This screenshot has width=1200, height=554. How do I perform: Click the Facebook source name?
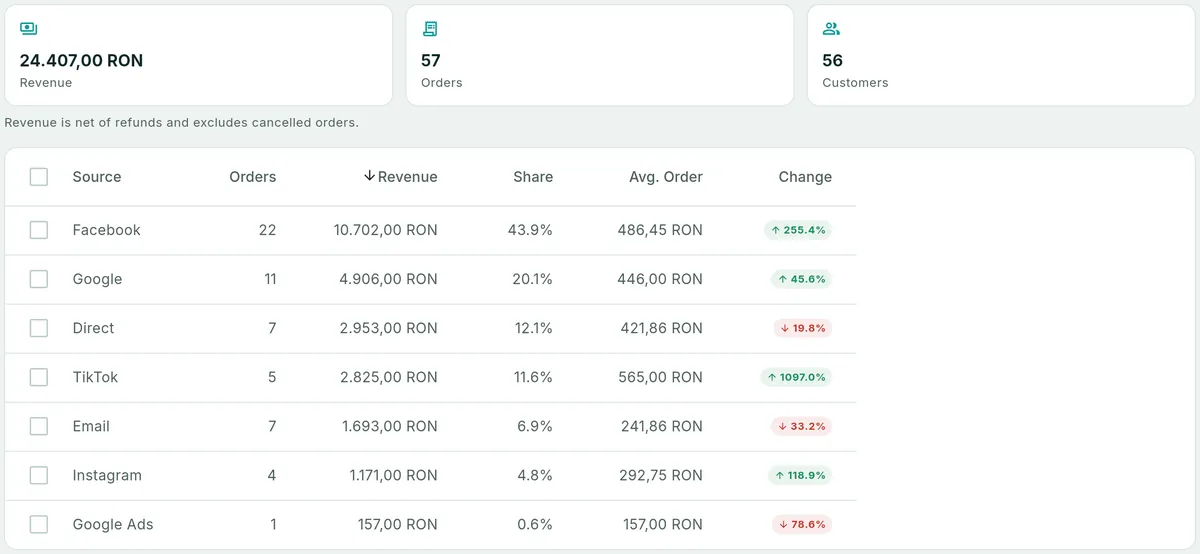click(107, 230)
